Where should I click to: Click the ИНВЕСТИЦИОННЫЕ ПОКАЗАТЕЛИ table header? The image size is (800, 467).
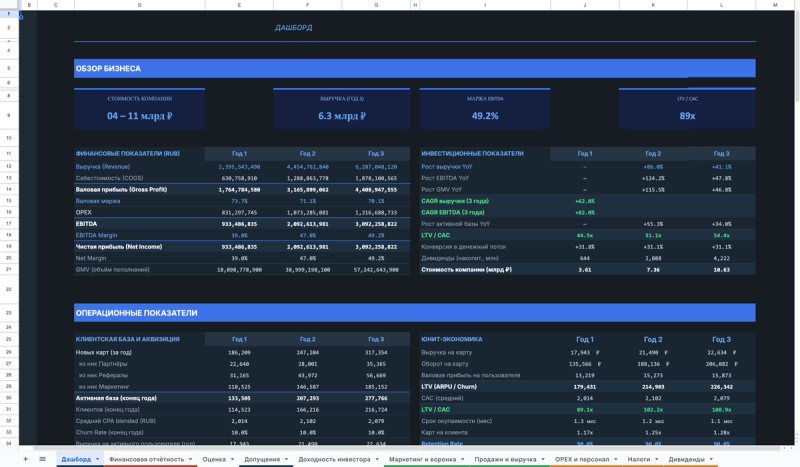coord(472,153)
